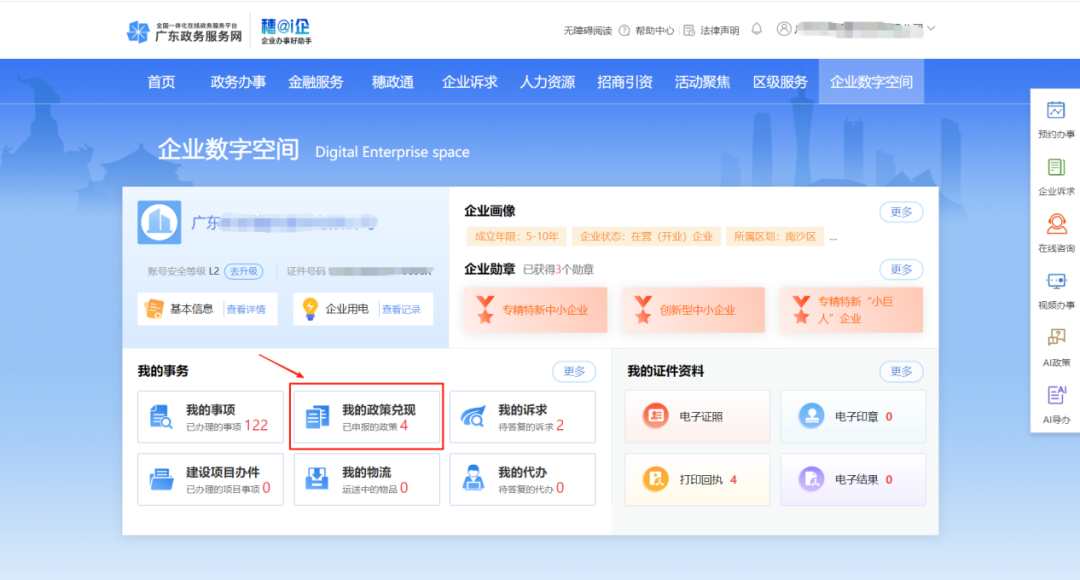1080x580 pixels.
Task: Click 更多 next to 企业画像
Action: (x=901, y=212)
